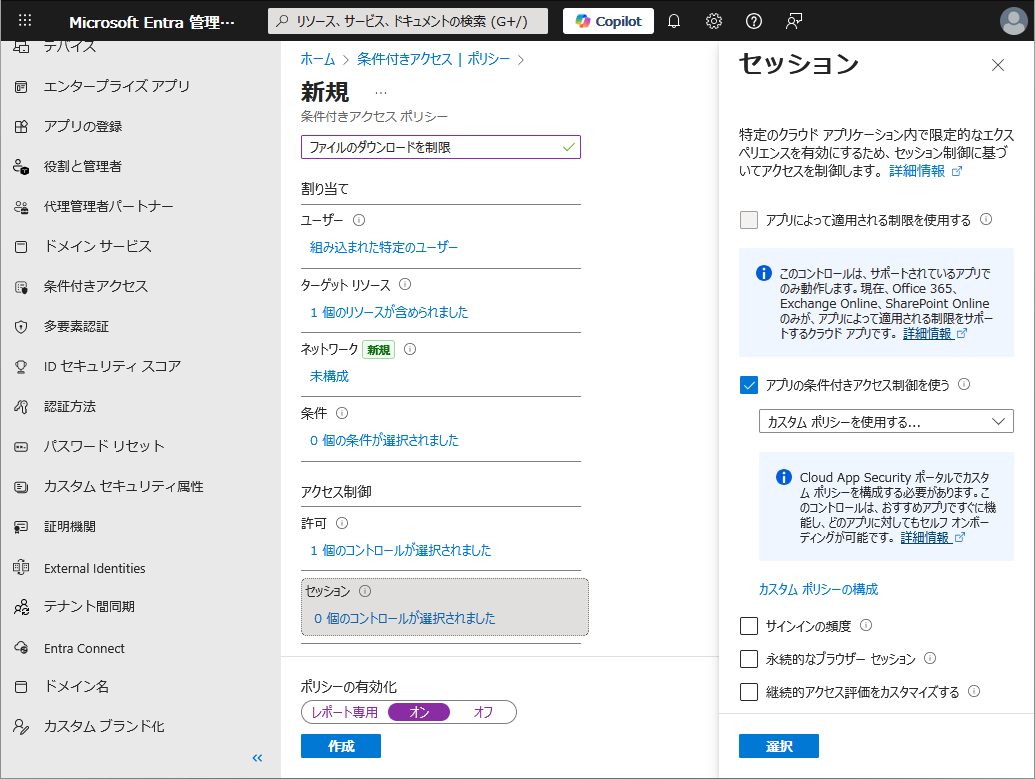Screen dimensions: 1035x779
Task: Click the 多要素認証 shield icon
Action: 21,327
